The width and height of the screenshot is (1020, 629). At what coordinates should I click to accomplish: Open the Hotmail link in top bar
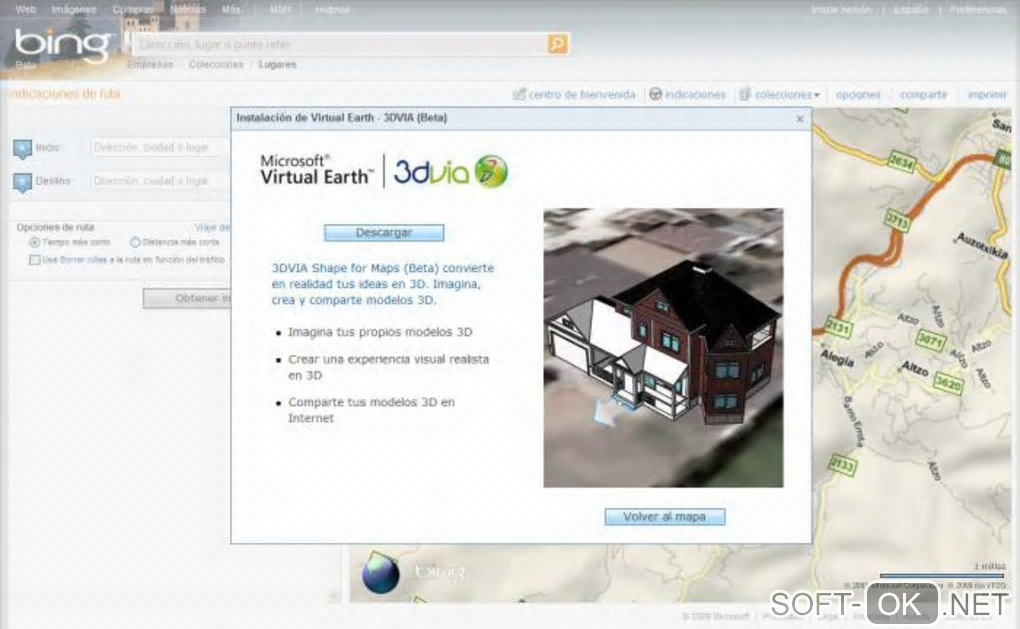[332, 9]
